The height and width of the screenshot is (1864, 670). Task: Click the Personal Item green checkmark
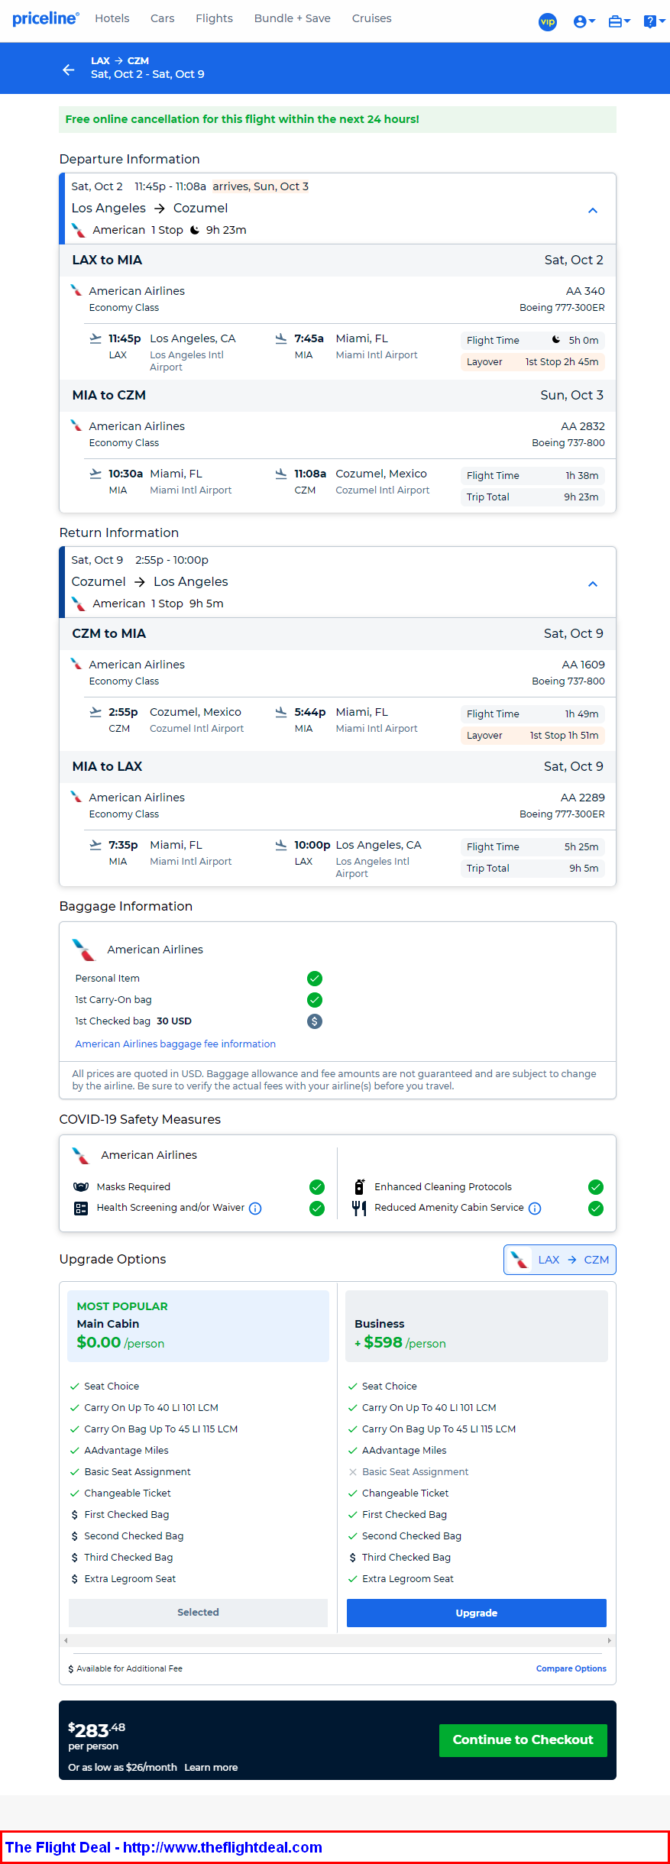[314, 978]
